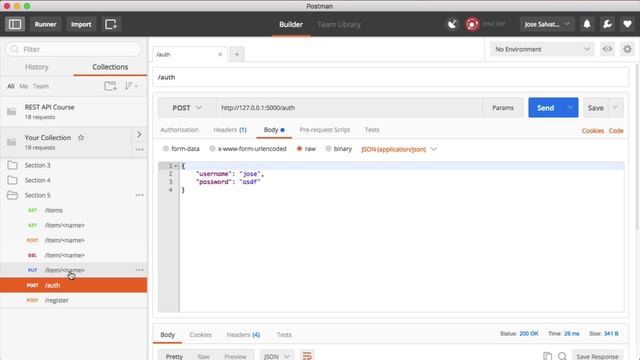The height and width of the screenshot is (360, 640).
Task: Copy response to clipboard icon
Action: 547,356
